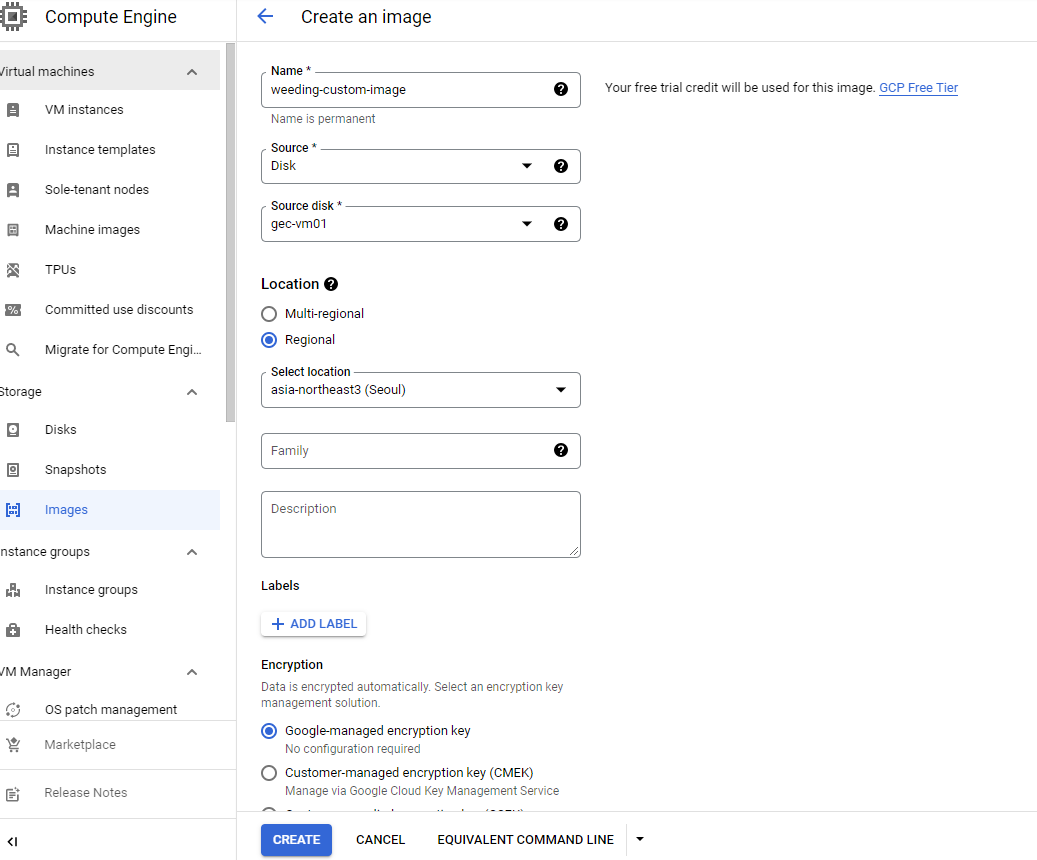Collapse the Storage section
Image resolution: width=1037 pixels, height=860 pixels.
pyautogui.click(x=192, y=392)
